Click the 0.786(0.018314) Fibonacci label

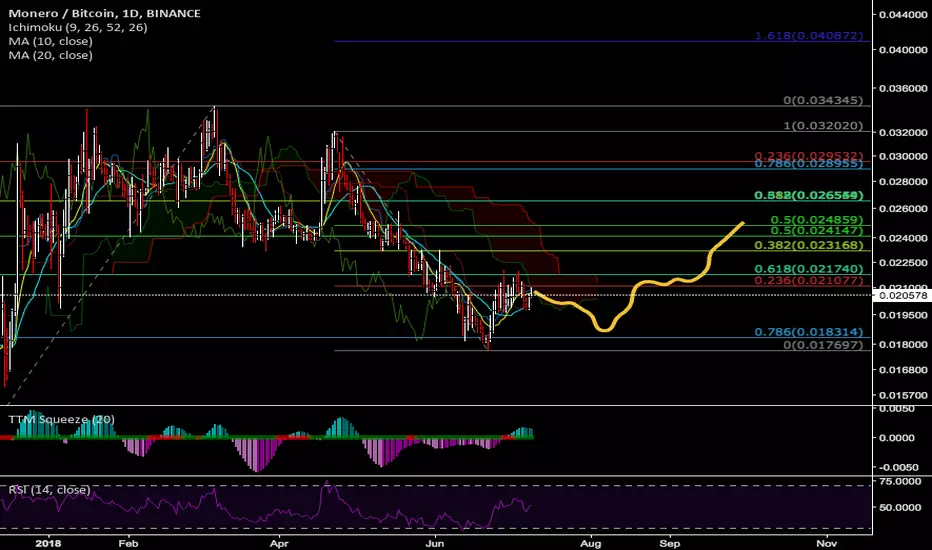[808, 332]
